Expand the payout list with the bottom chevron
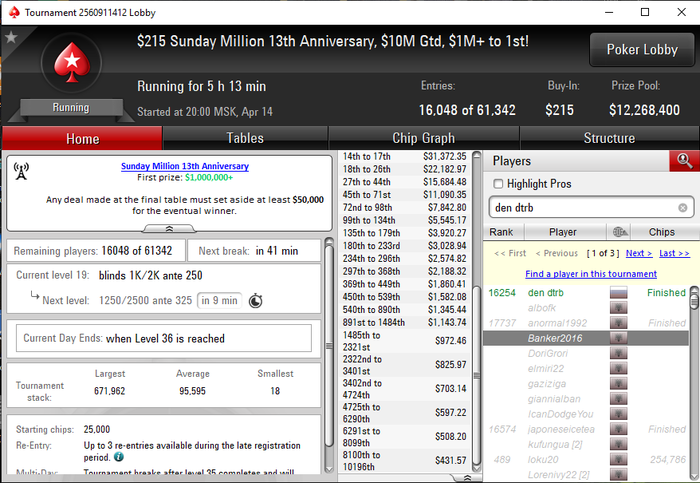 467,478
